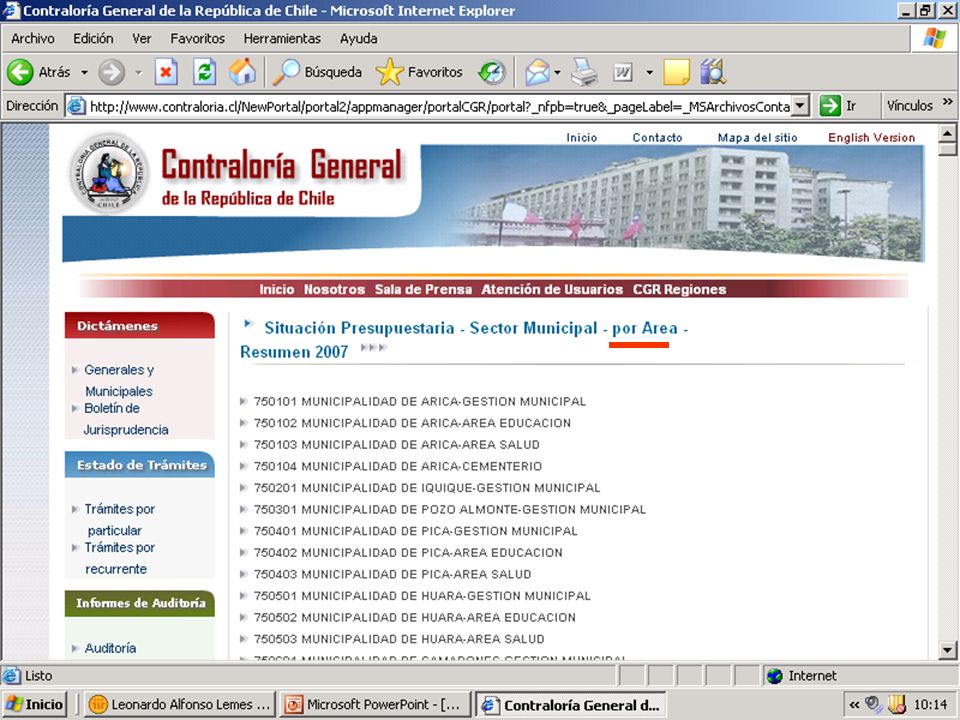Click Windows Inicio start button

[x=35, y=705]
